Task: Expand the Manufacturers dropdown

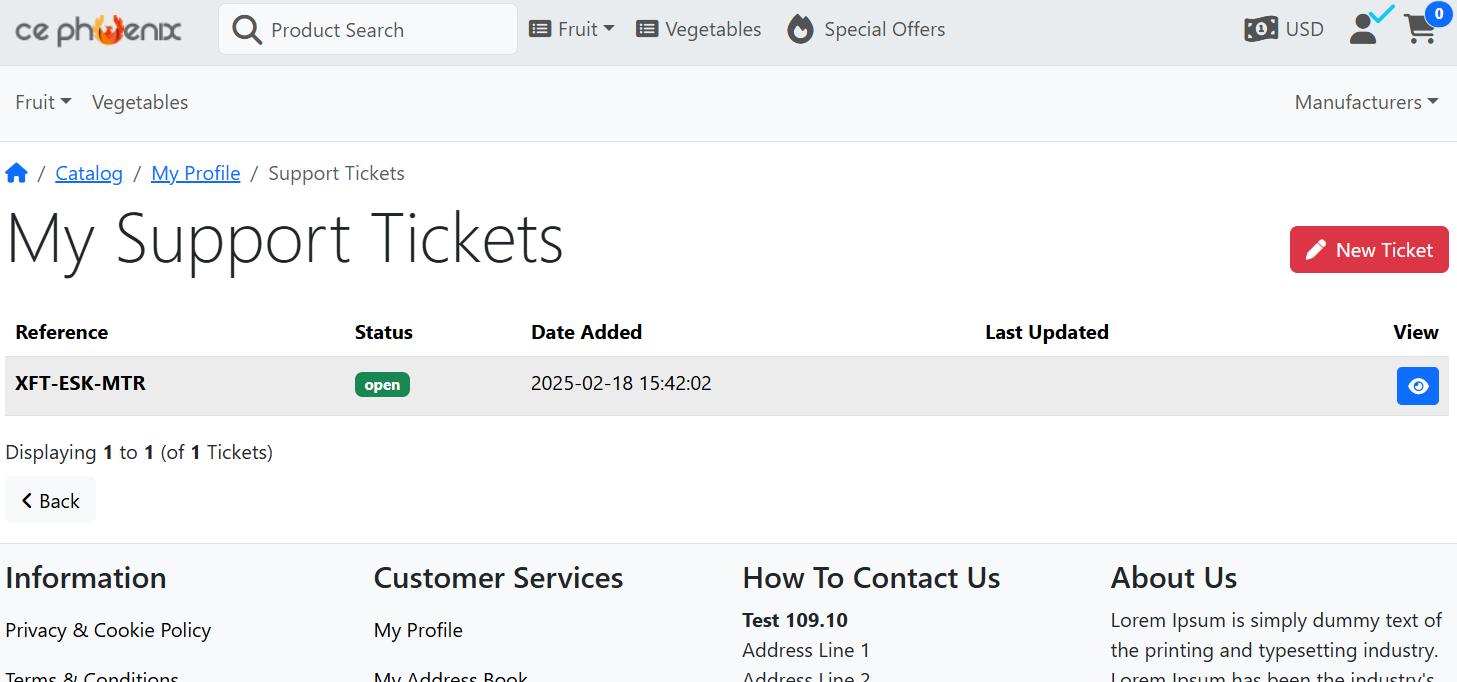Action: [1366, 102]
